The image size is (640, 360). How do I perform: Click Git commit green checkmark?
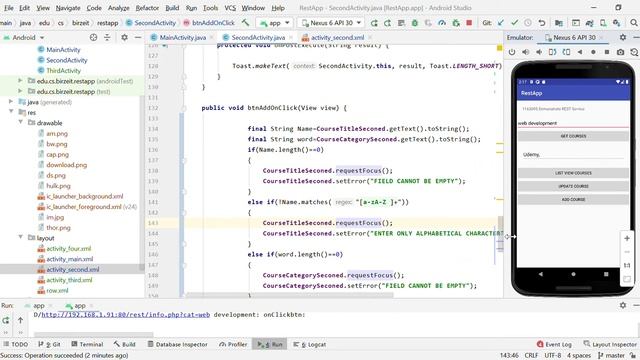514,23
